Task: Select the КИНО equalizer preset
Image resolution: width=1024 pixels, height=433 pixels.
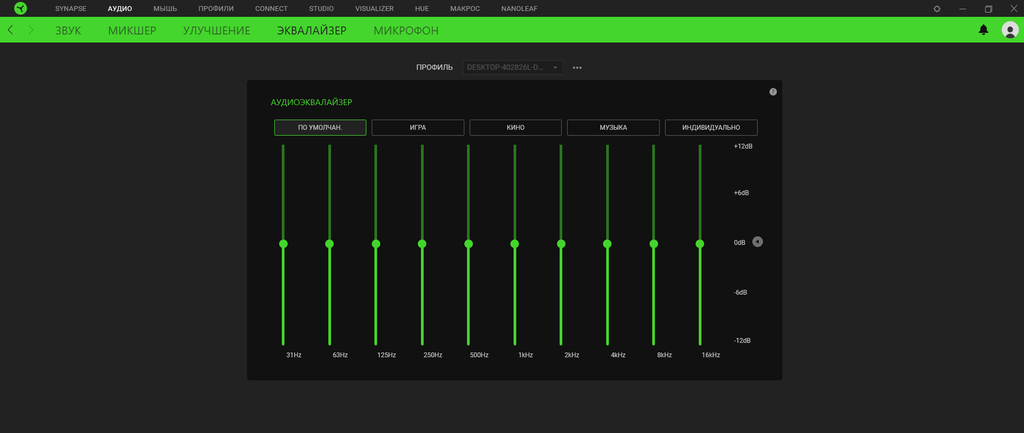Action: (x=515, y=127)
